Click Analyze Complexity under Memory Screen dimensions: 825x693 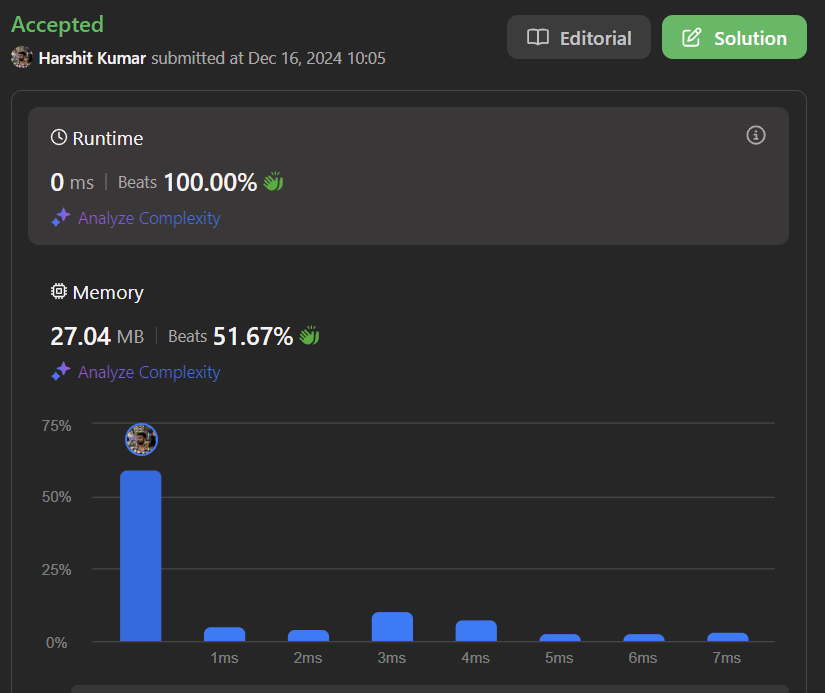149,372
